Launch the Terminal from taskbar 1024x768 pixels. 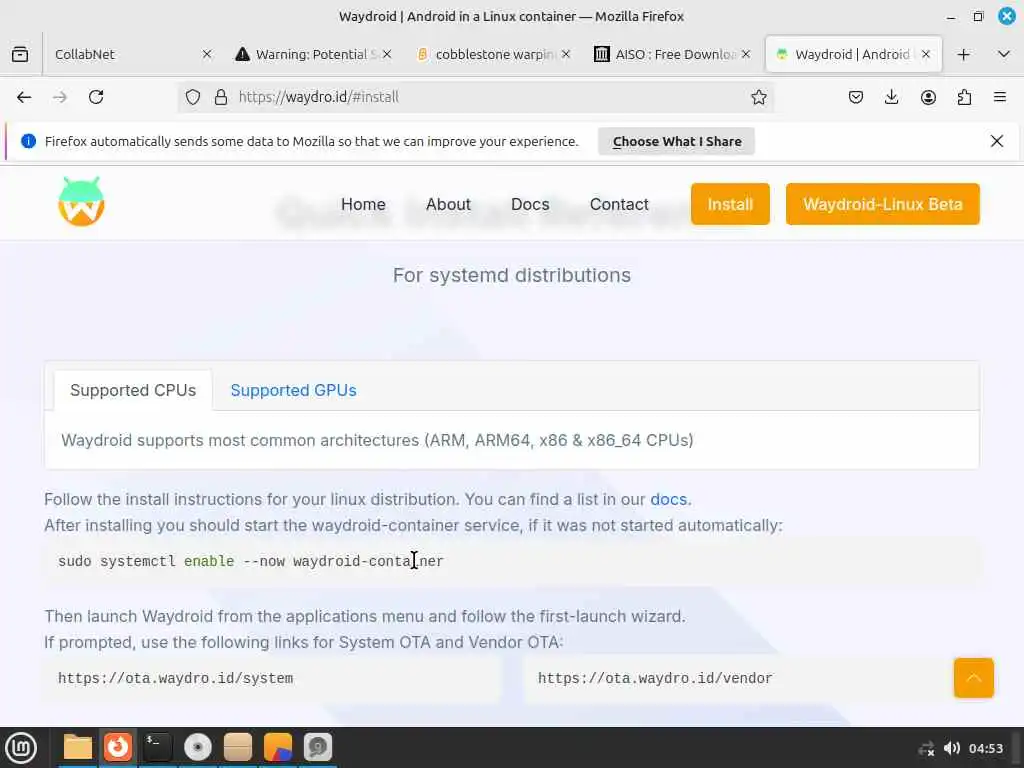tap(157, 748)
